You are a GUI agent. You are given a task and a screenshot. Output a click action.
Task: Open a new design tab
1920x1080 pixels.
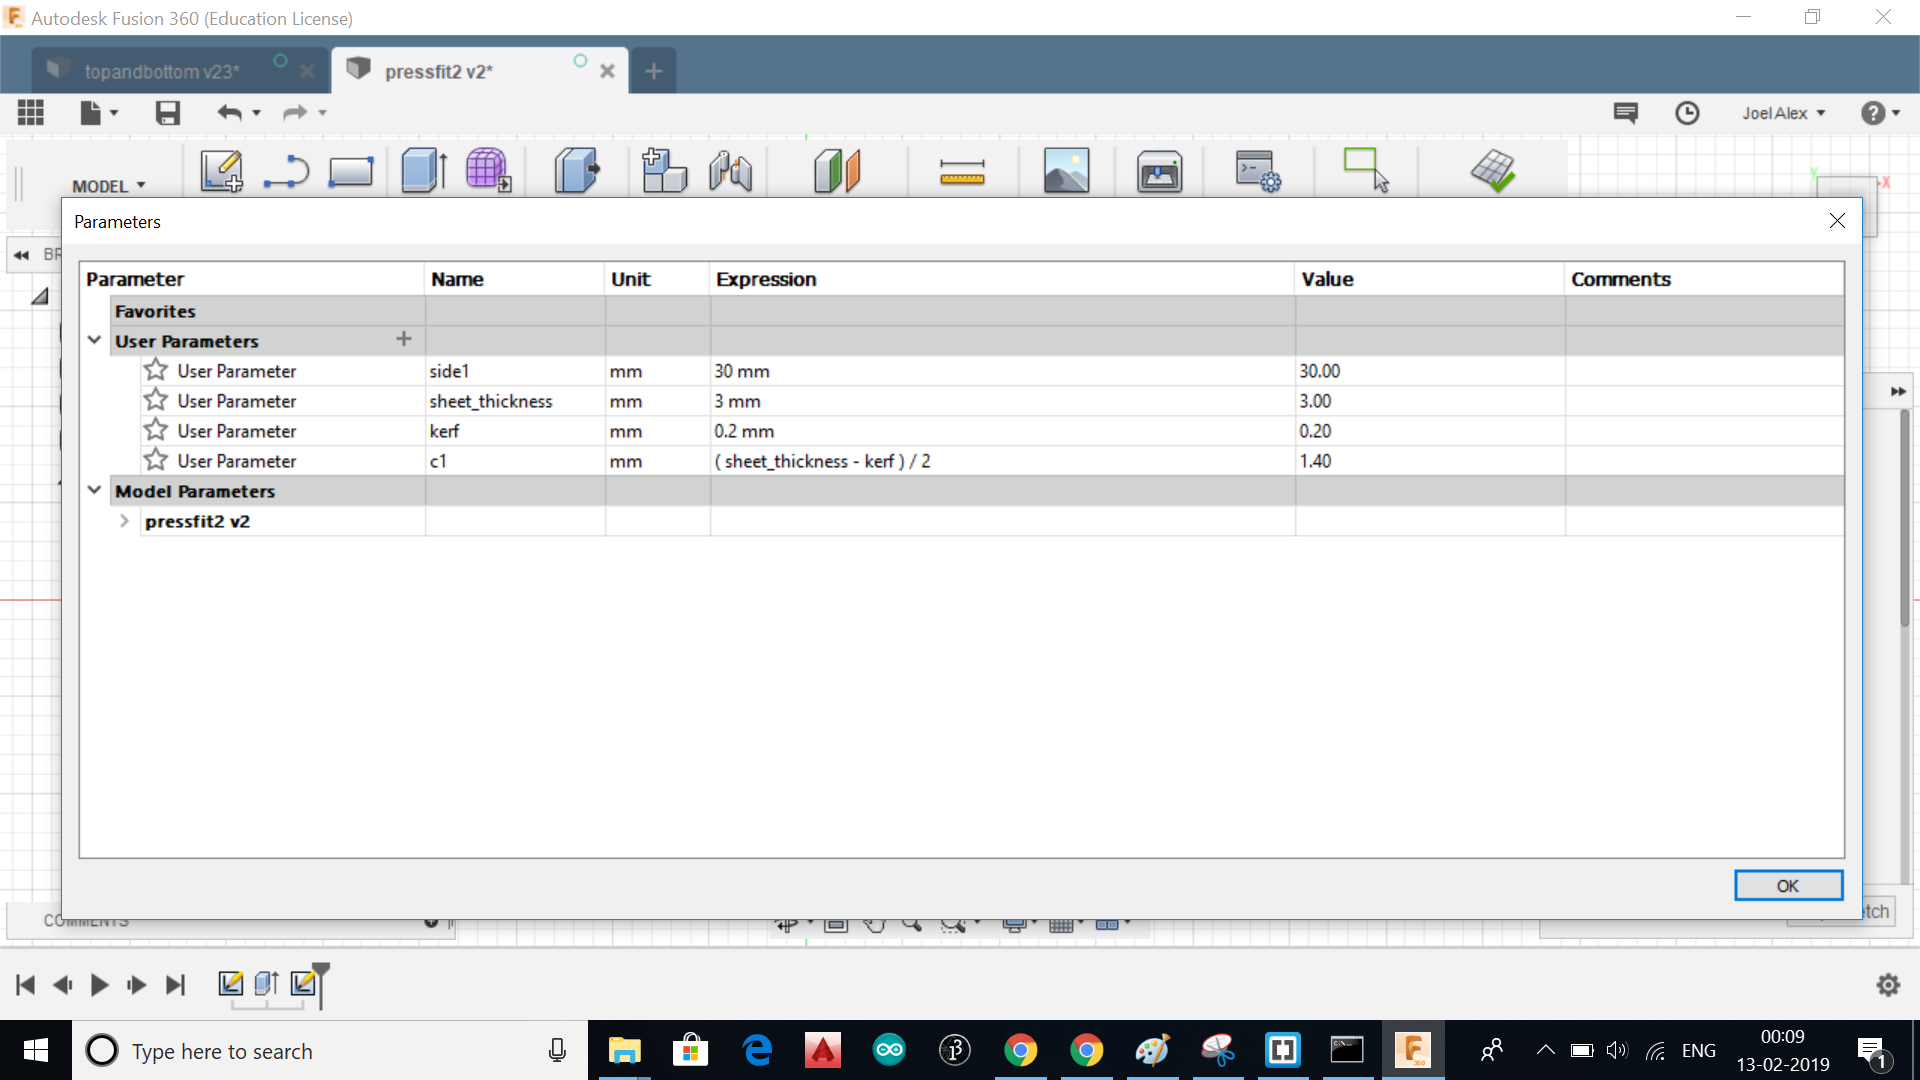tap(653, 71)
